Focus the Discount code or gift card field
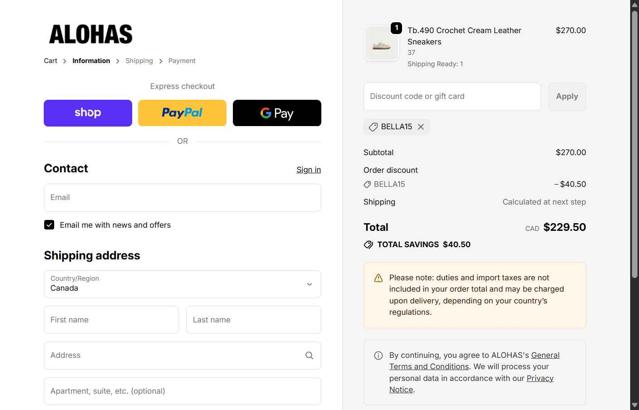 point(452,97)
